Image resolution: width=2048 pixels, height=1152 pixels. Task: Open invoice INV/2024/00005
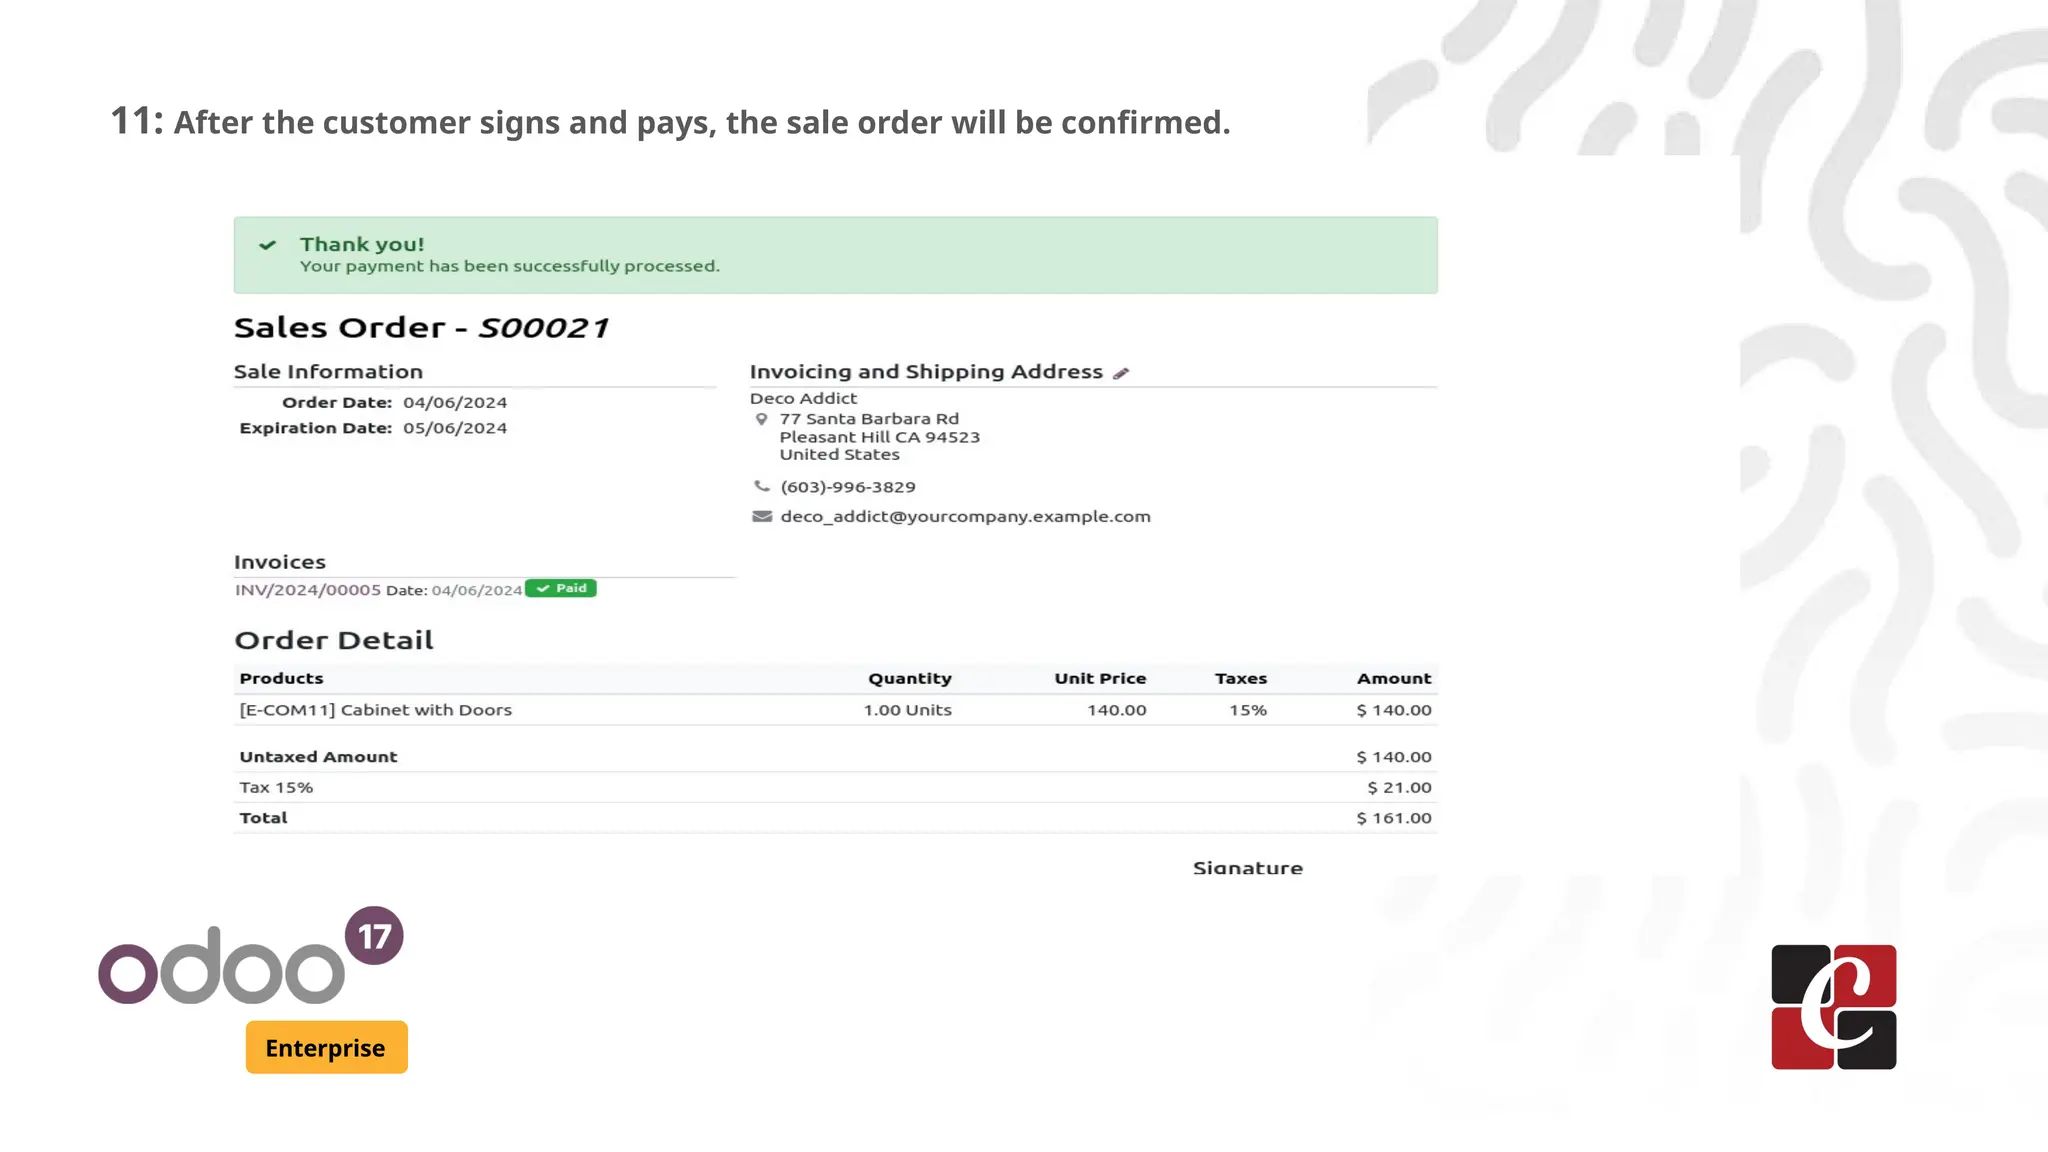pyautogui.click(x=308, y=590)
